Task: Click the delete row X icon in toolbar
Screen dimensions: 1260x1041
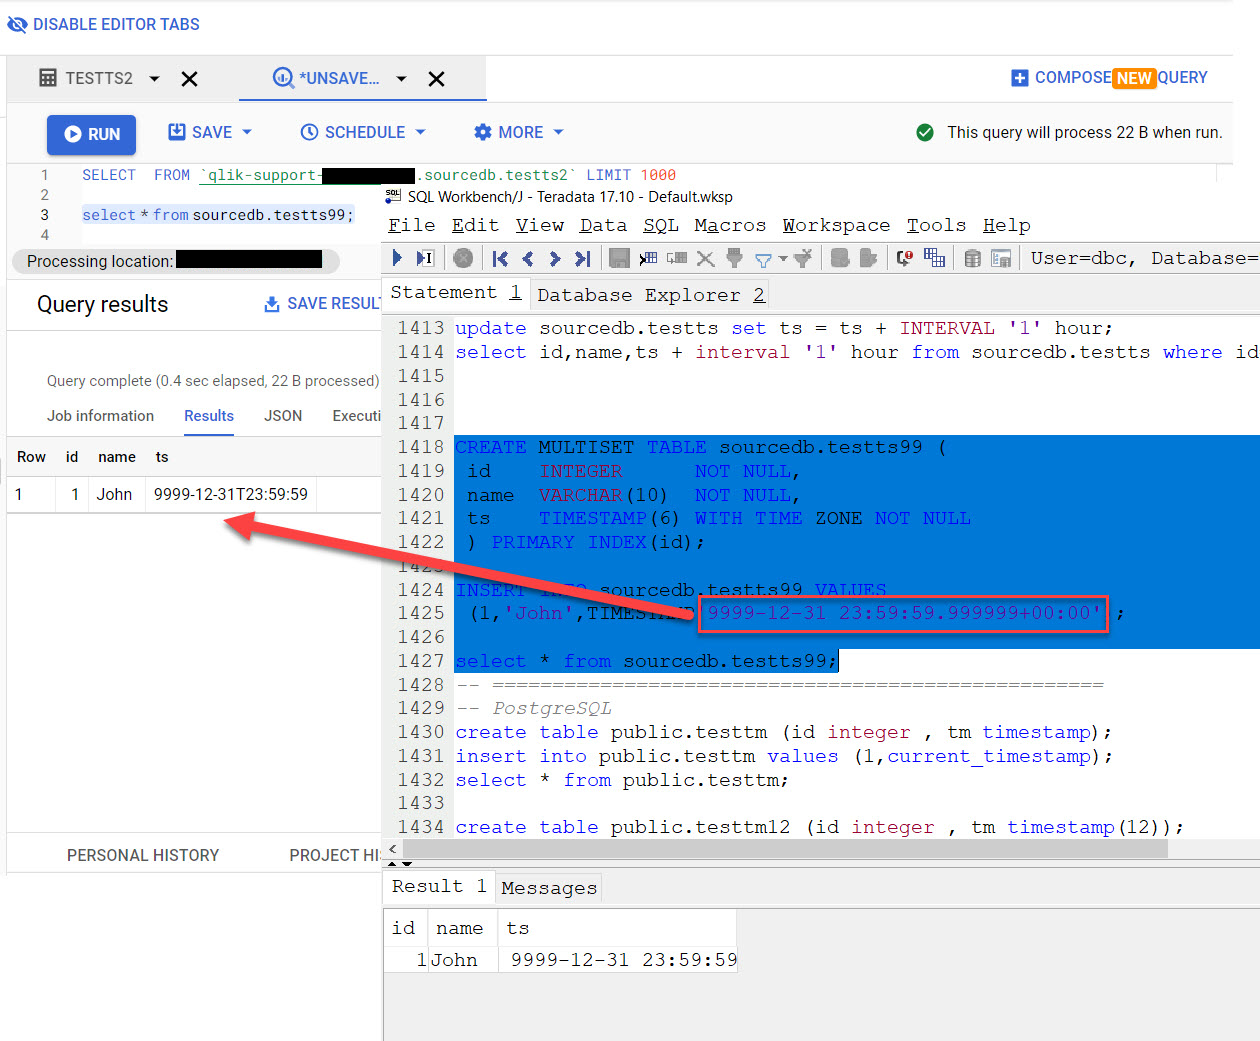Action: pyautogui.click(x=705, y=259)
